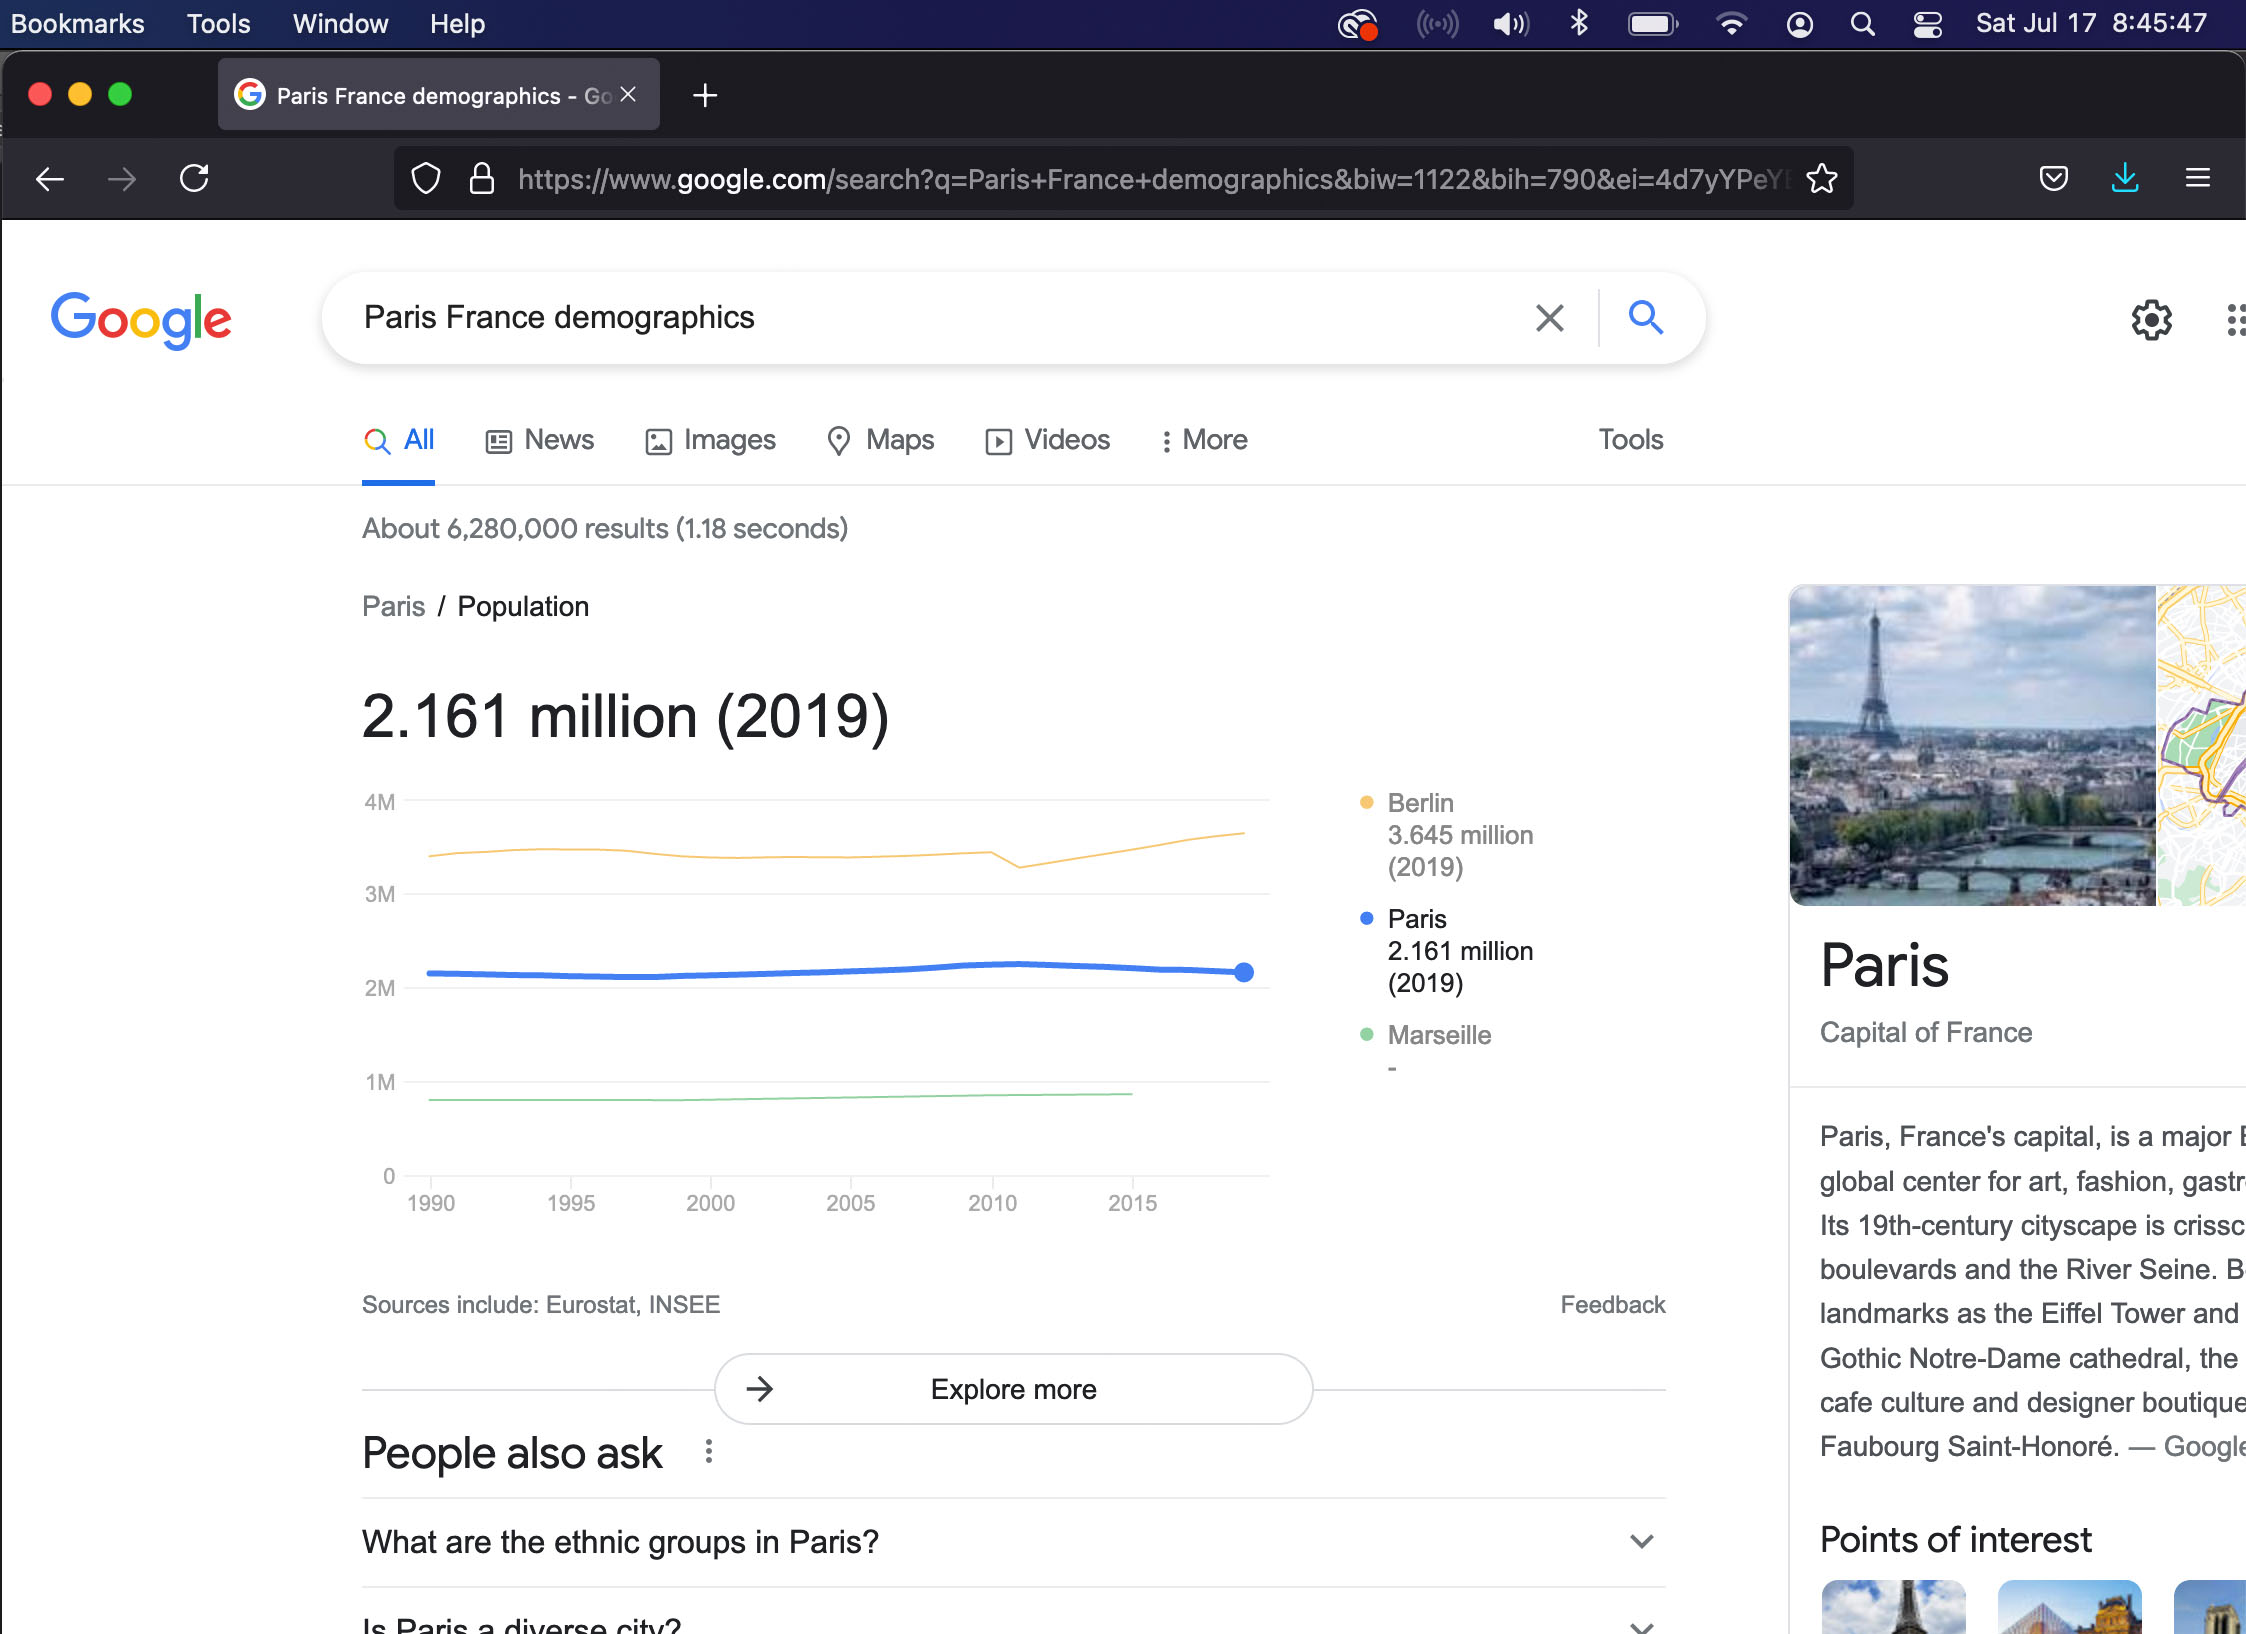Click the Explore more button

tap(1013, 1389)
